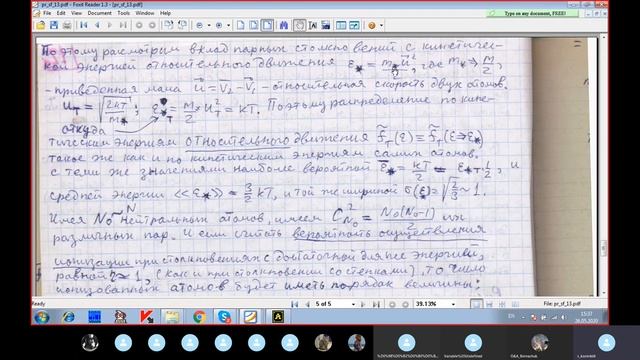Click the scroll-up arrow at document right edge

(x=604, y=37)
